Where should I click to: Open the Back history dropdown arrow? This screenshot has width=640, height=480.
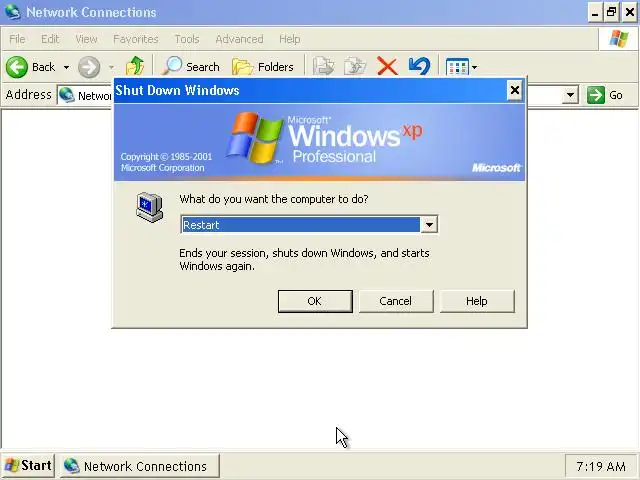coord(66,67)
